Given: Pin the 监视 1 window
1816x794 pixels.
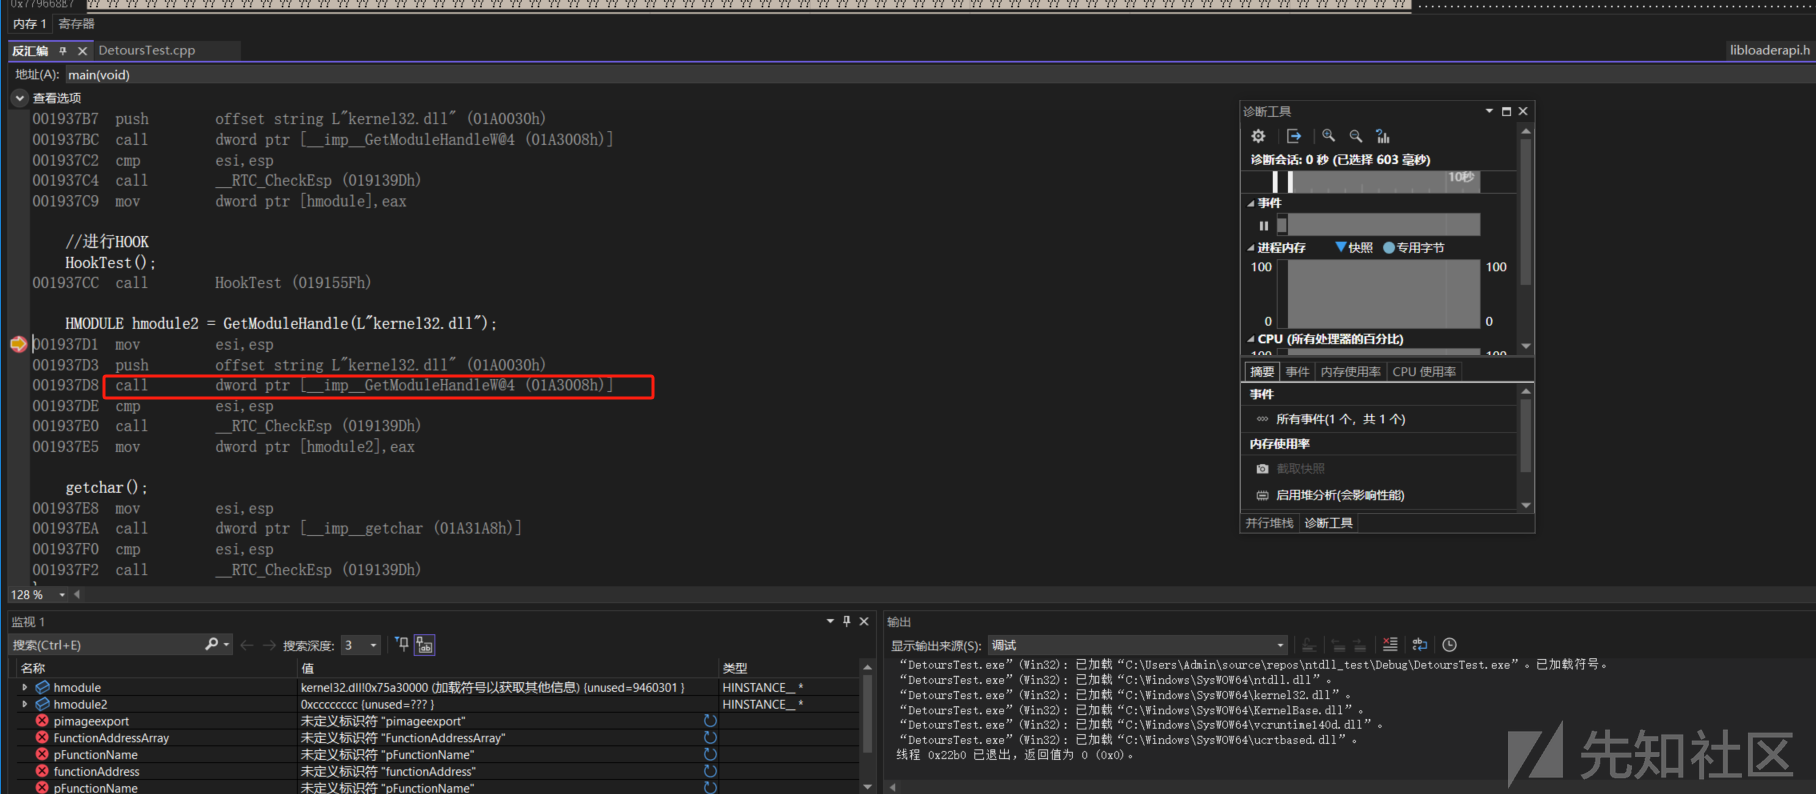Looking at the screenshot, I should pos(847,621).
